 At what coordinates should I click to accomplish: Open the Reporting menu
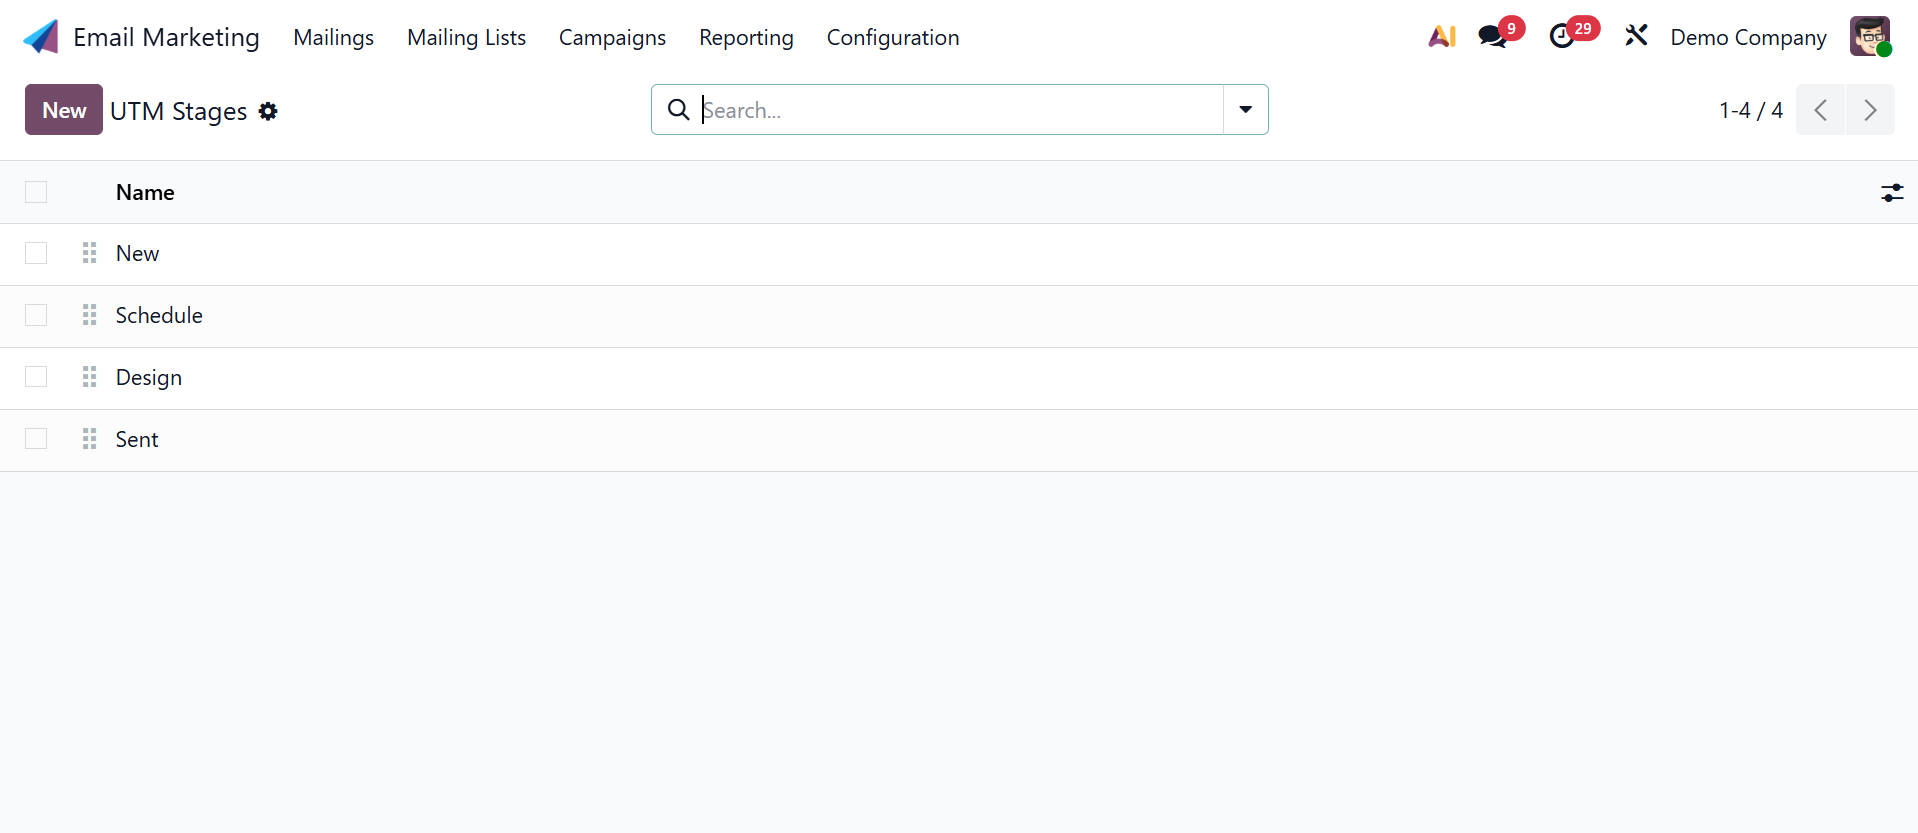[x=746, y=37]
